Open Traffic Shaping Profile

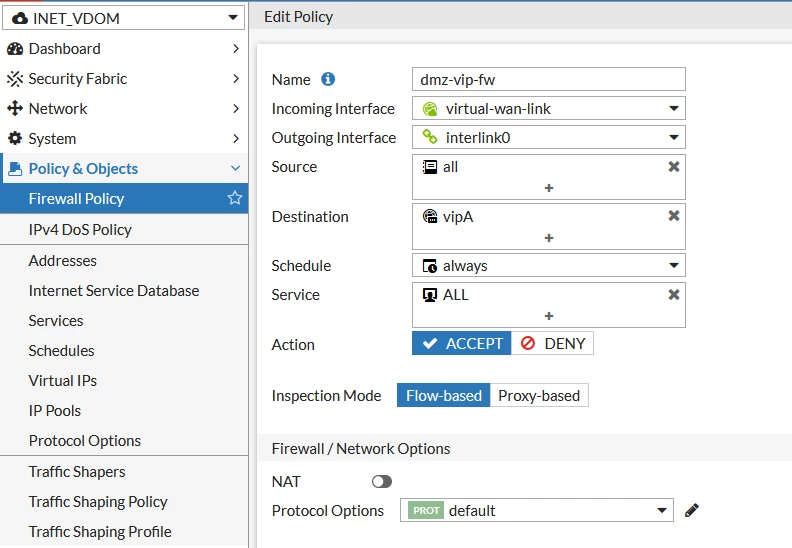click(x=124, y=532)
